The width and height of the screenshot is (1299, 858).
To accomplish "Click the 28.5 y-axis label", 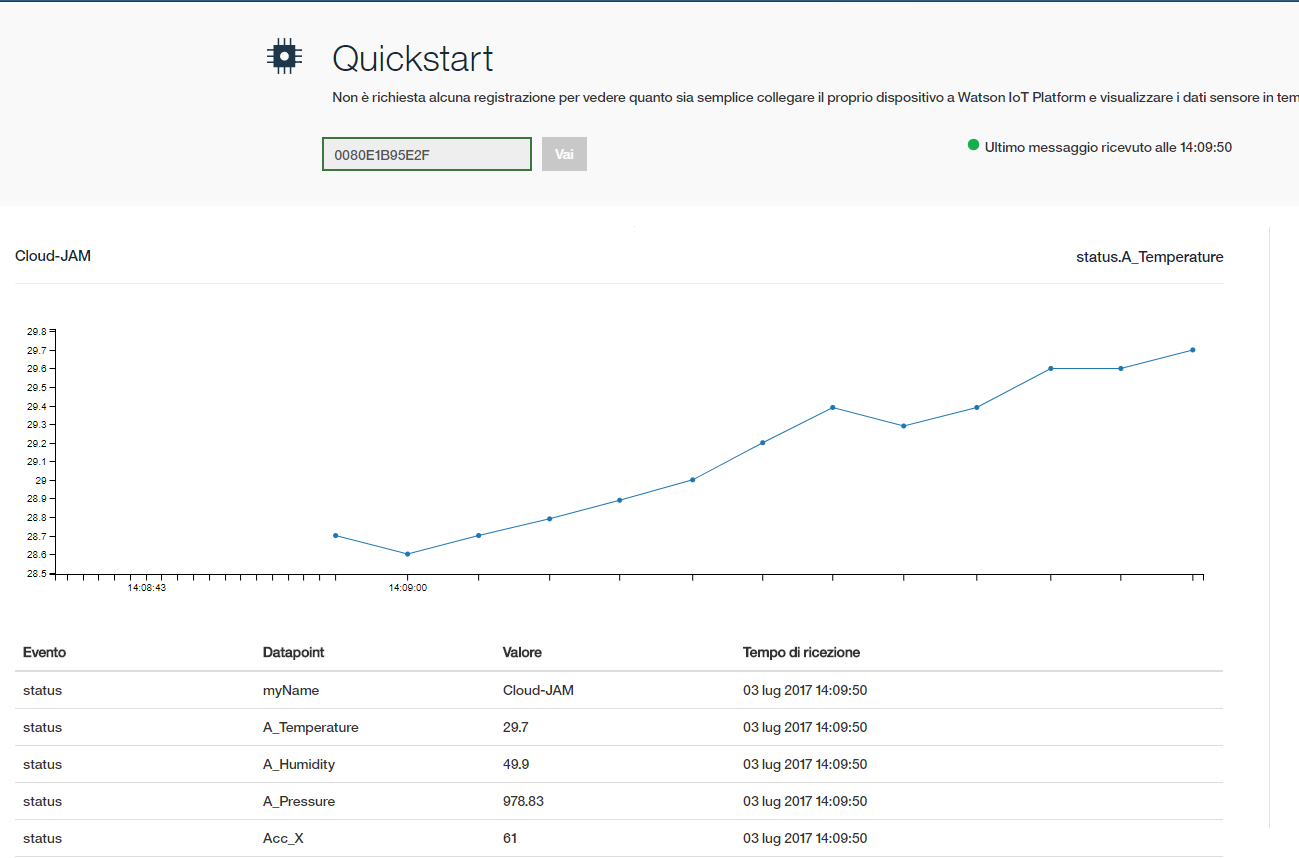I will pos(37,574).
